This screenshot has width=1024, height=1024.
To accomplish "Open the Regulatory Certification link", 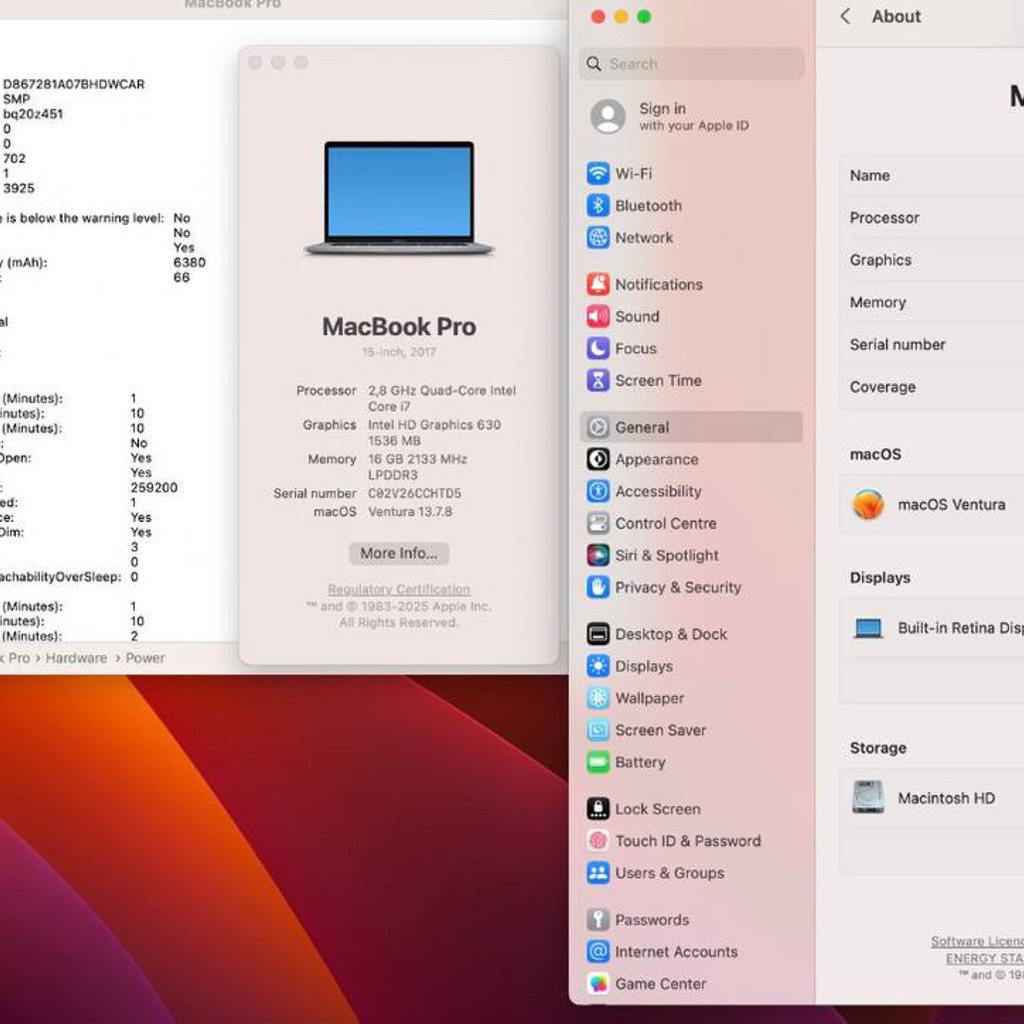I will click(x=398, y=589).
